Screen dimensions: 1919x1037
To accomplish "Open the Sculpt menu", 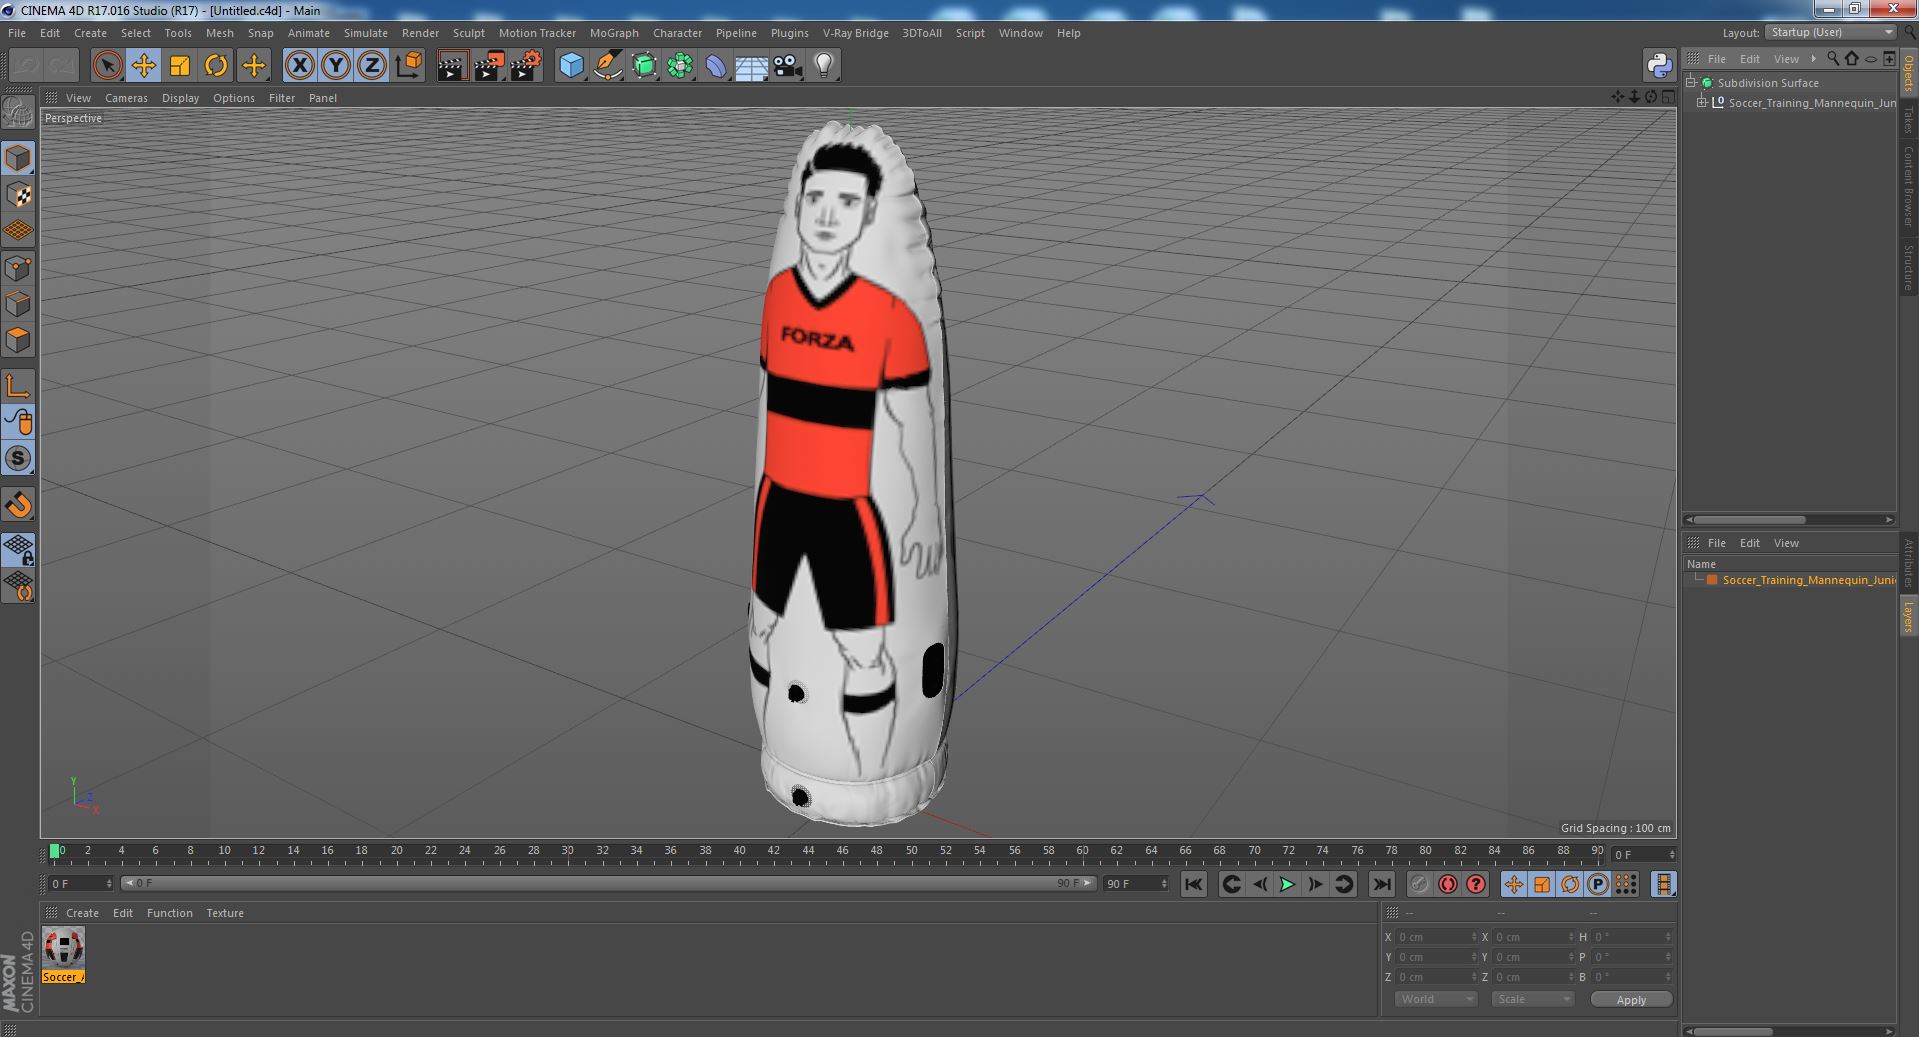I will tap(468, 33).
